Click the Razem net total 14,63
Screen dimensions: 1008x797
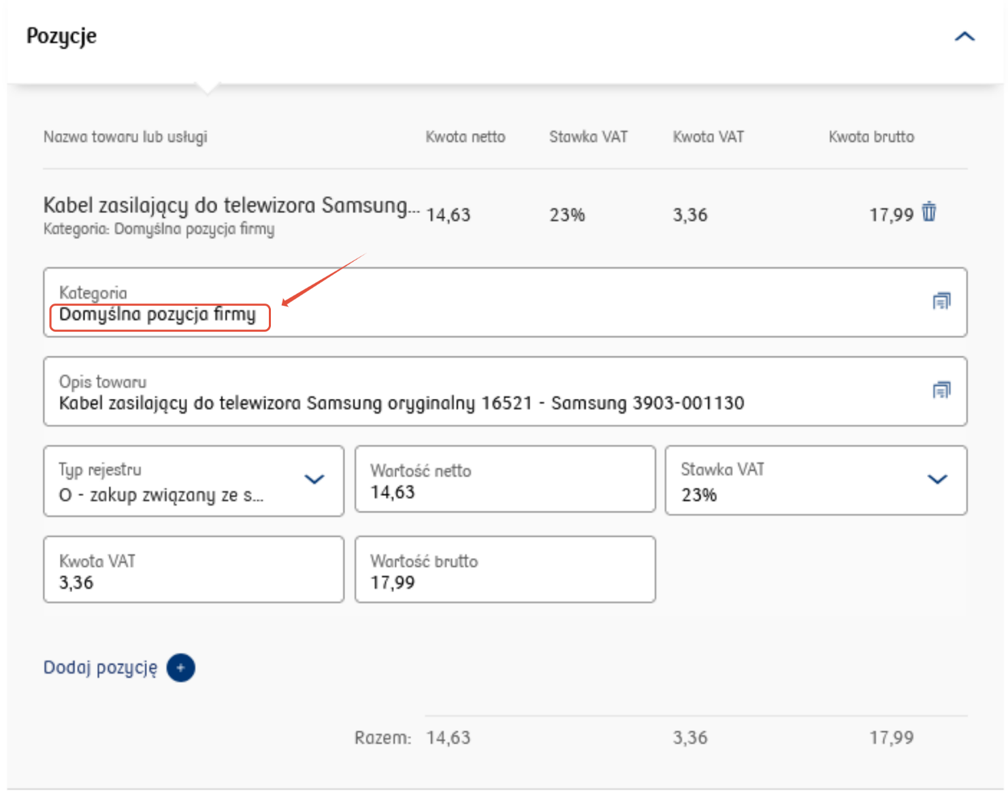448,738
